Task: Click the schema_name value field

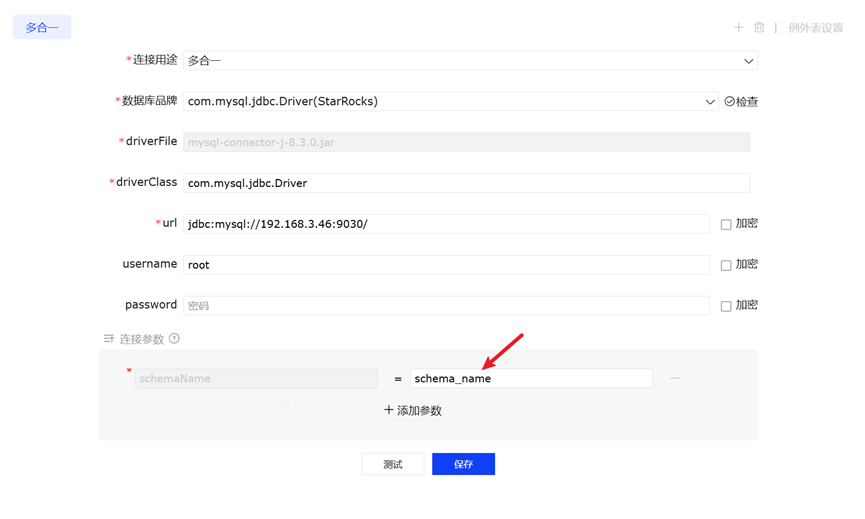Action: point(531,379)
